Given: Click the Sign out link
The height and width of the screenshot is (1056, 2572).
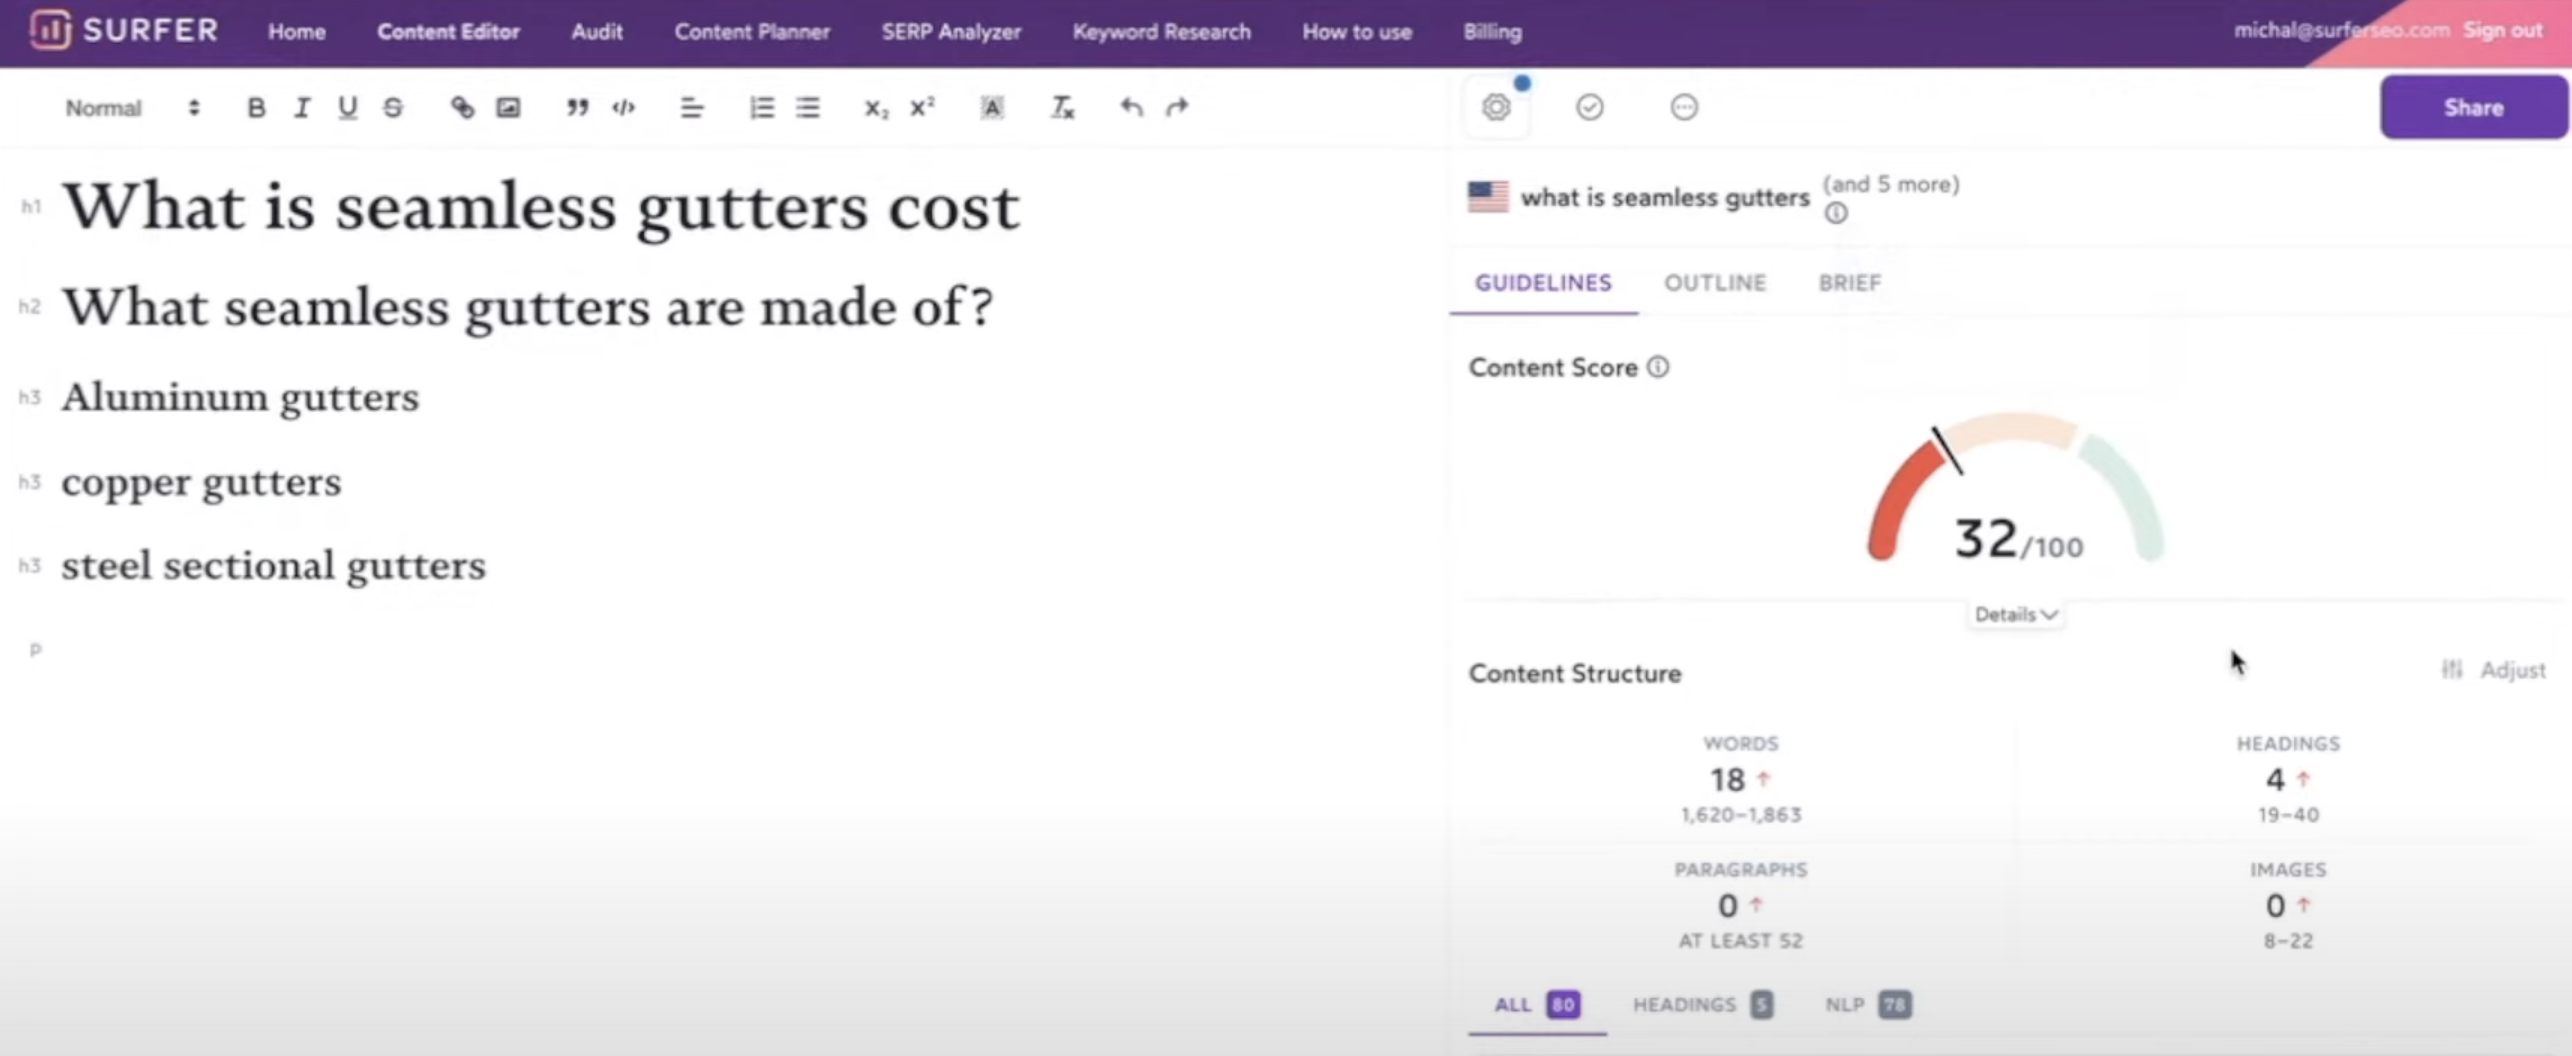Looking at the screenshot, I should tap(2502, 30).
